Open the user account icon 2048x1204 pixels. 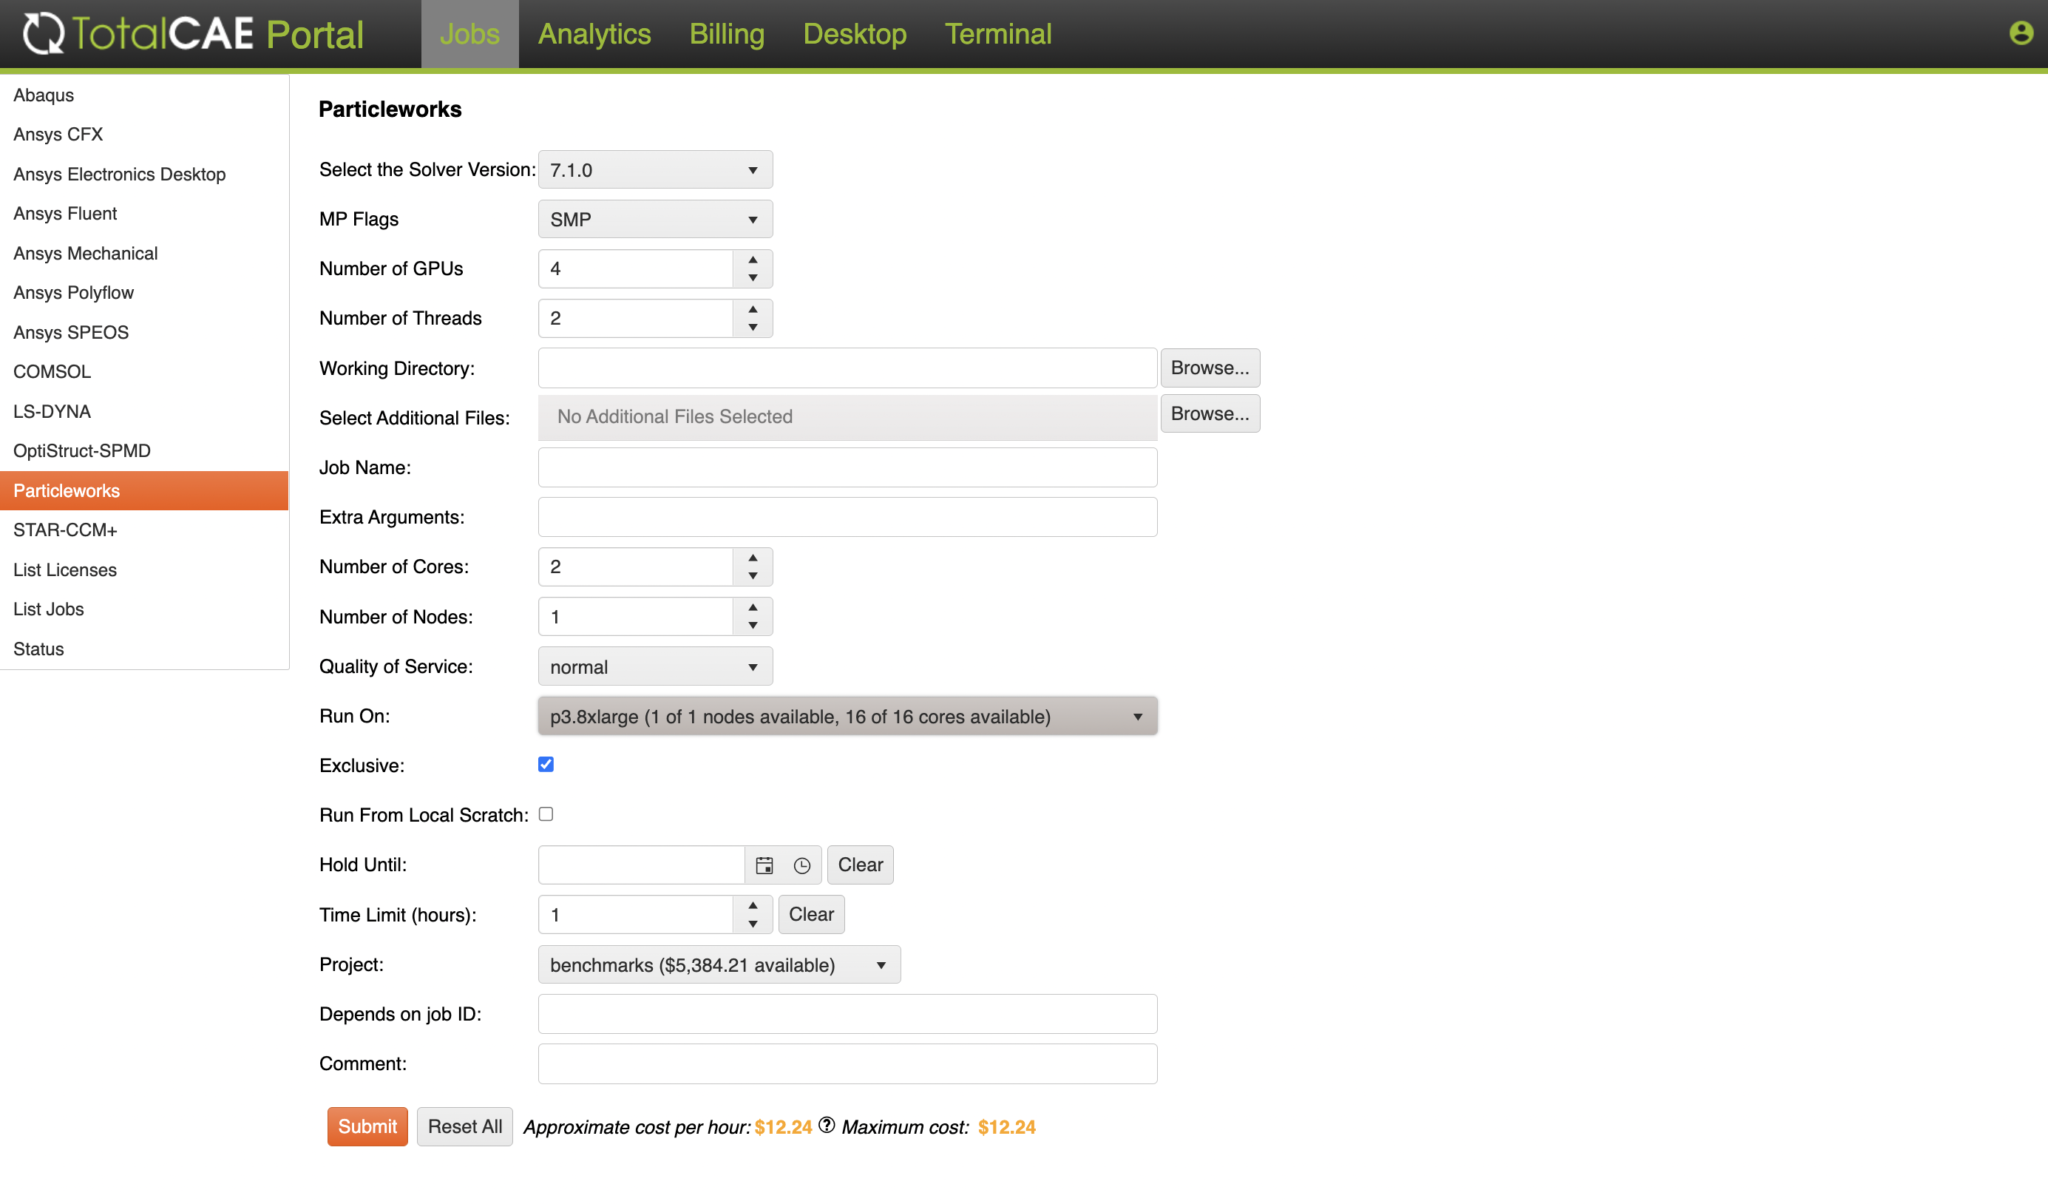2020,34
